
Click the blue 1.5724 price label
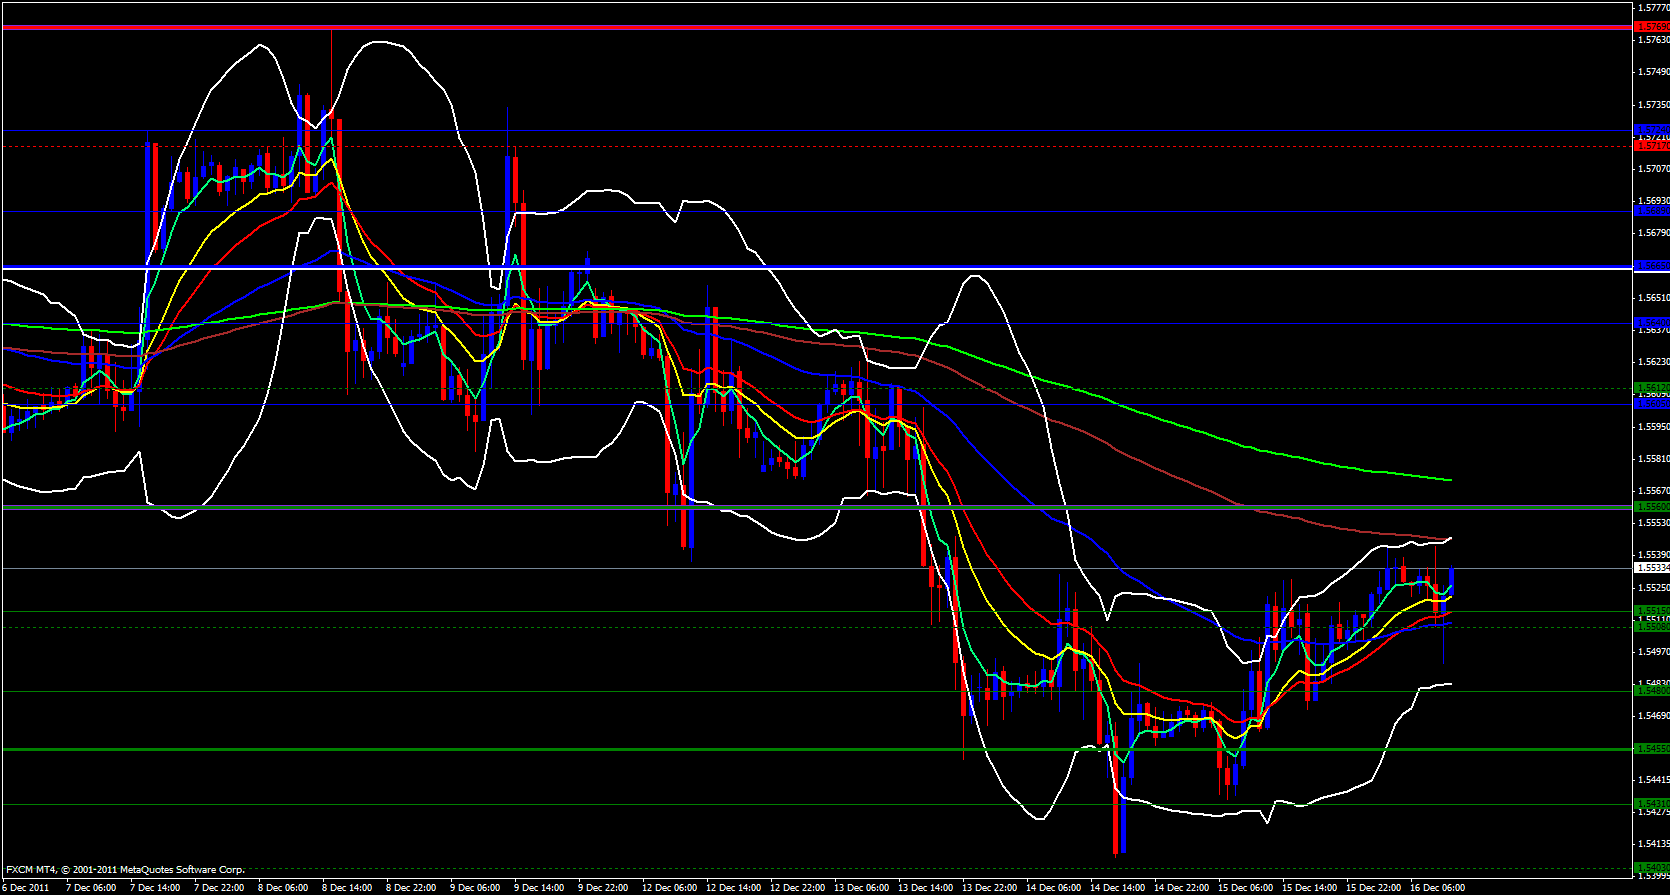click(x=1651, y=130)
